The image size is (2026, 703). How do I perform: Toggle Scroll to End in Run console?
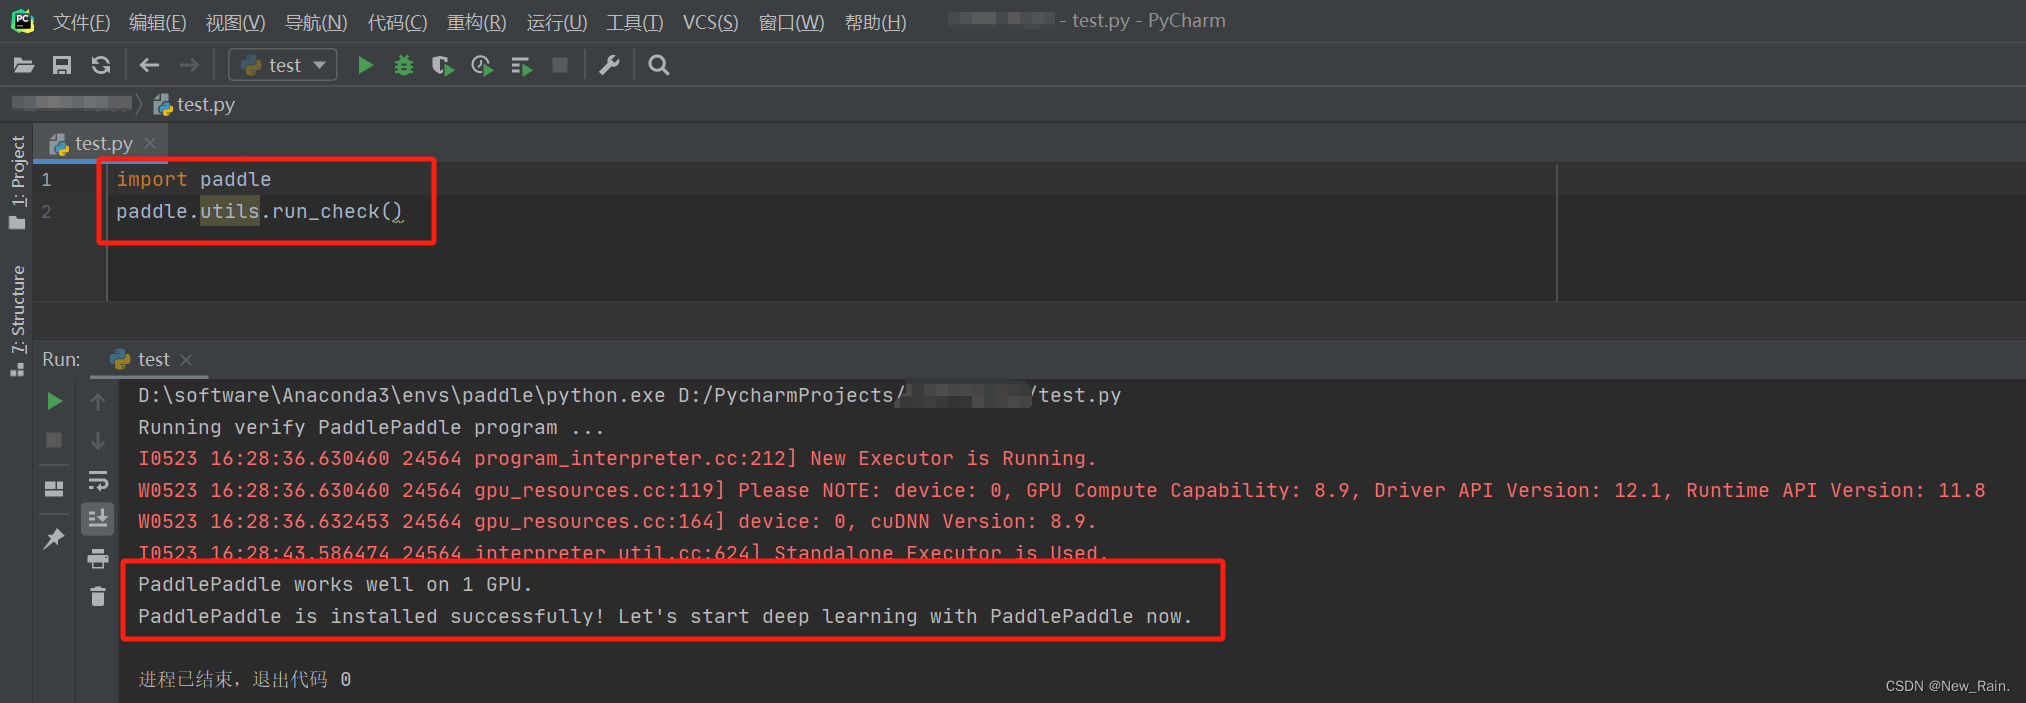pos(98,519)
